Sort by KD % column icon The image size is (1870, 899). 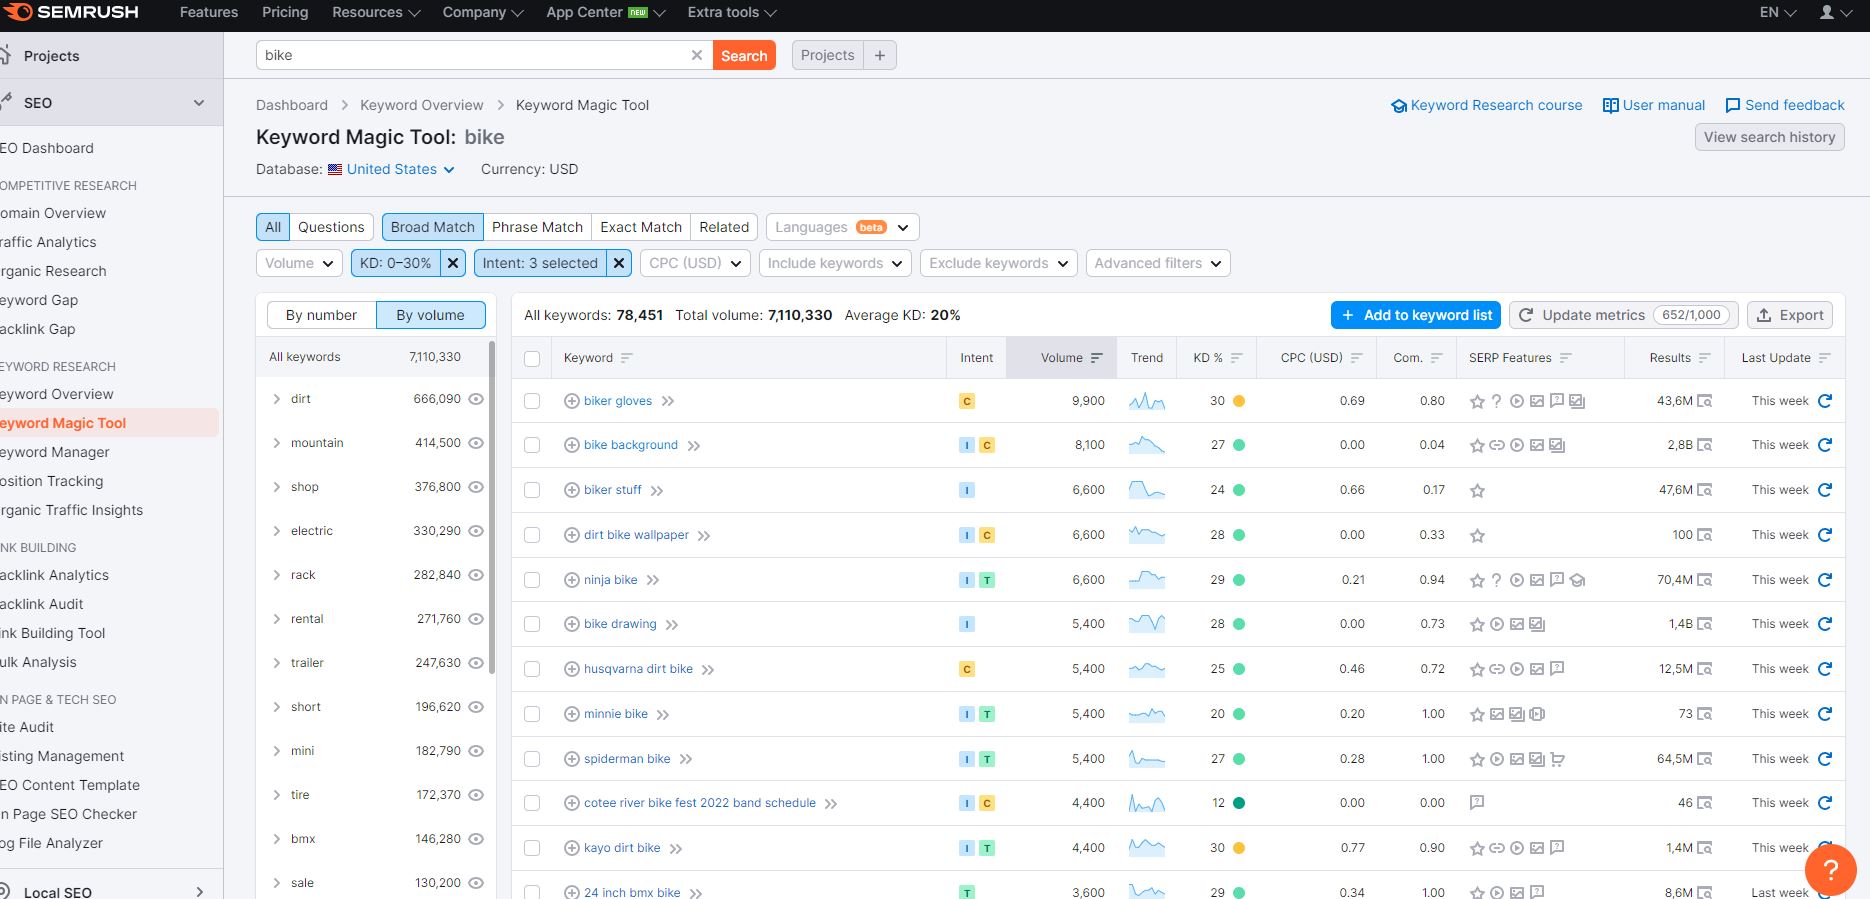coord(1237,358)
